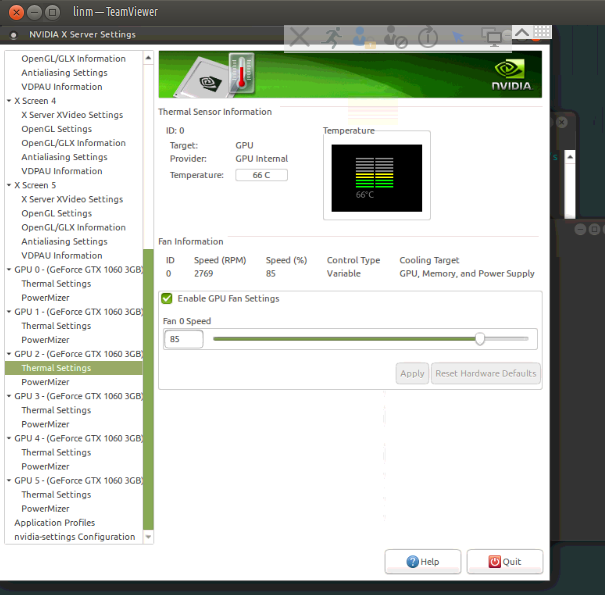Viewport: 605px width, 595px height.
Task: Collapse the X Screen 4 tree arrow
Action: [x=9, y=101]
